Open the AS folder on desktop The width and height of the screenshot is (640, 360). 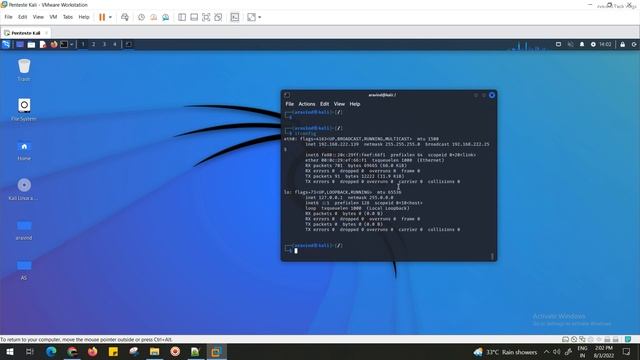click(24, 269)
